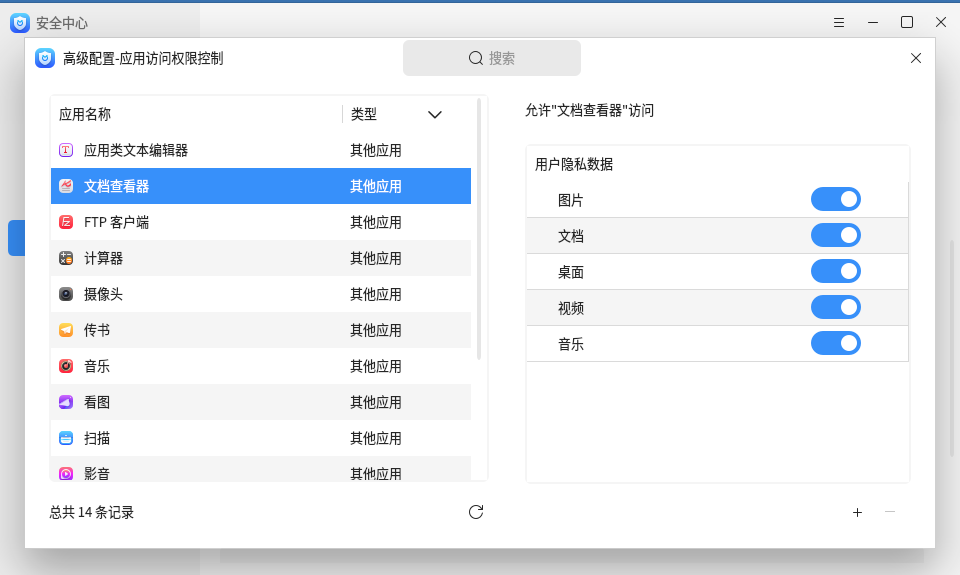
Task: Click the image viewer (看图) icon
Action: 66,402
